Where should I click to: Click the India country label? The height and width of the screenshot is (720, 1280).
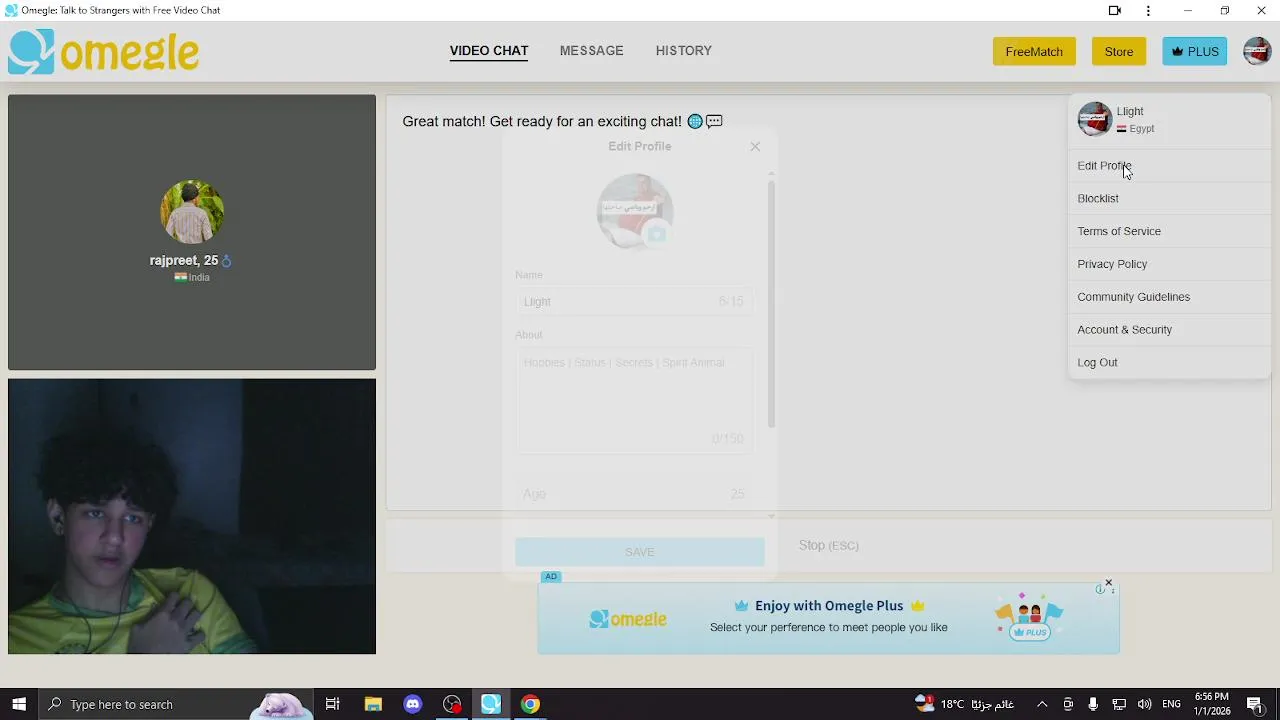click(x=192, y=277)
